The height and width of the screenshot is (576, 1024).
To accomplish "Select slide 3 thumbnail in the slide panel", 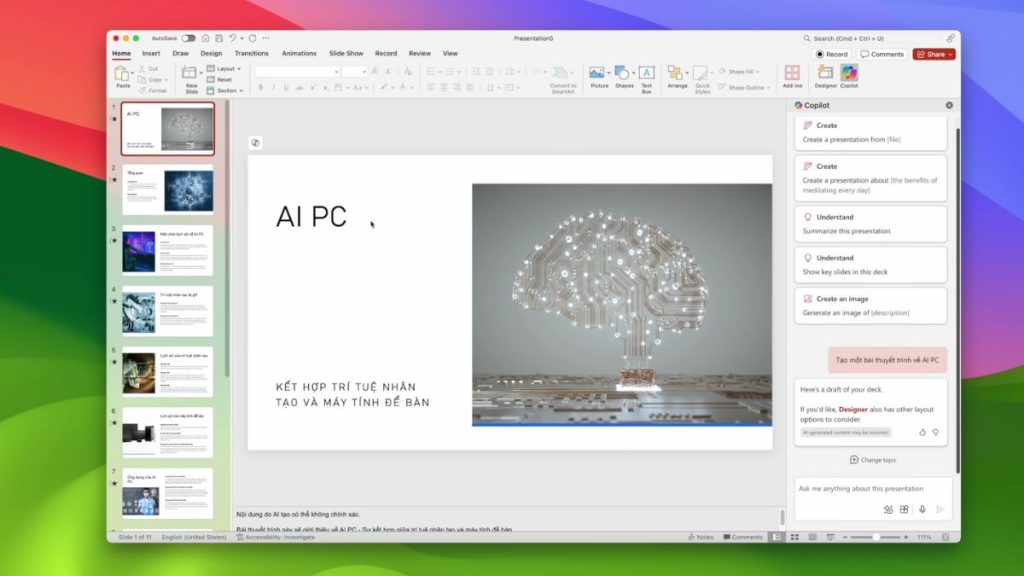I will point(167,250).
